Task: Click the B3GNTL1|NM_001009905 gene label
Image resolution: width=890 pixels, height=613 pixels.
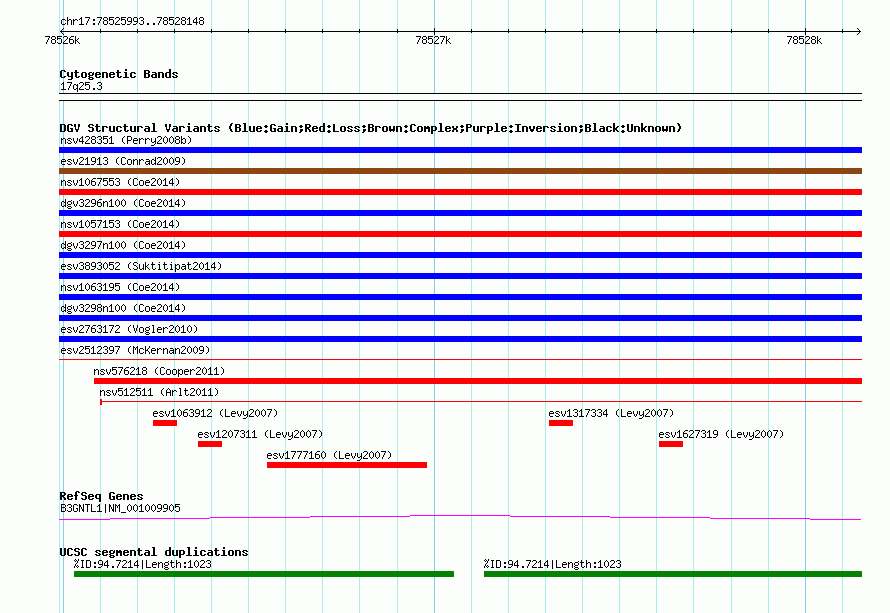Action: [x=120, y=508]
